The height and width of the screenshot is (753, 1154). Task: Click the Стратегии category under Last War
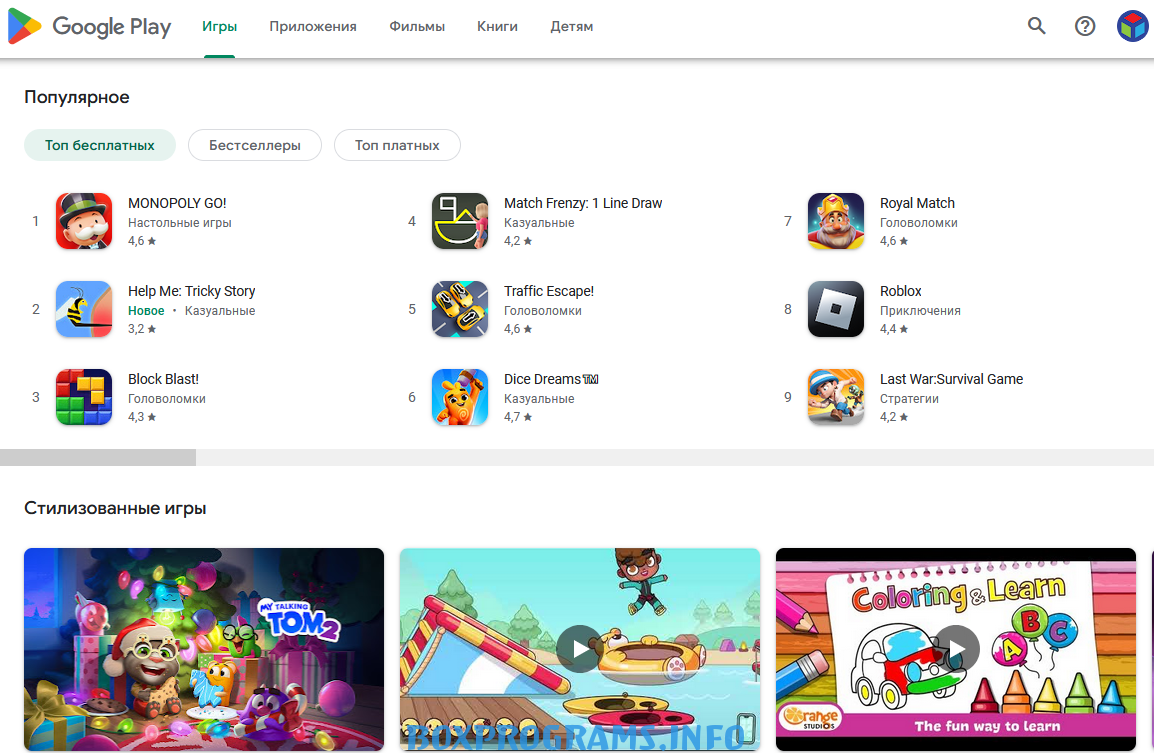pyautogui.click(x=909, y=399)
